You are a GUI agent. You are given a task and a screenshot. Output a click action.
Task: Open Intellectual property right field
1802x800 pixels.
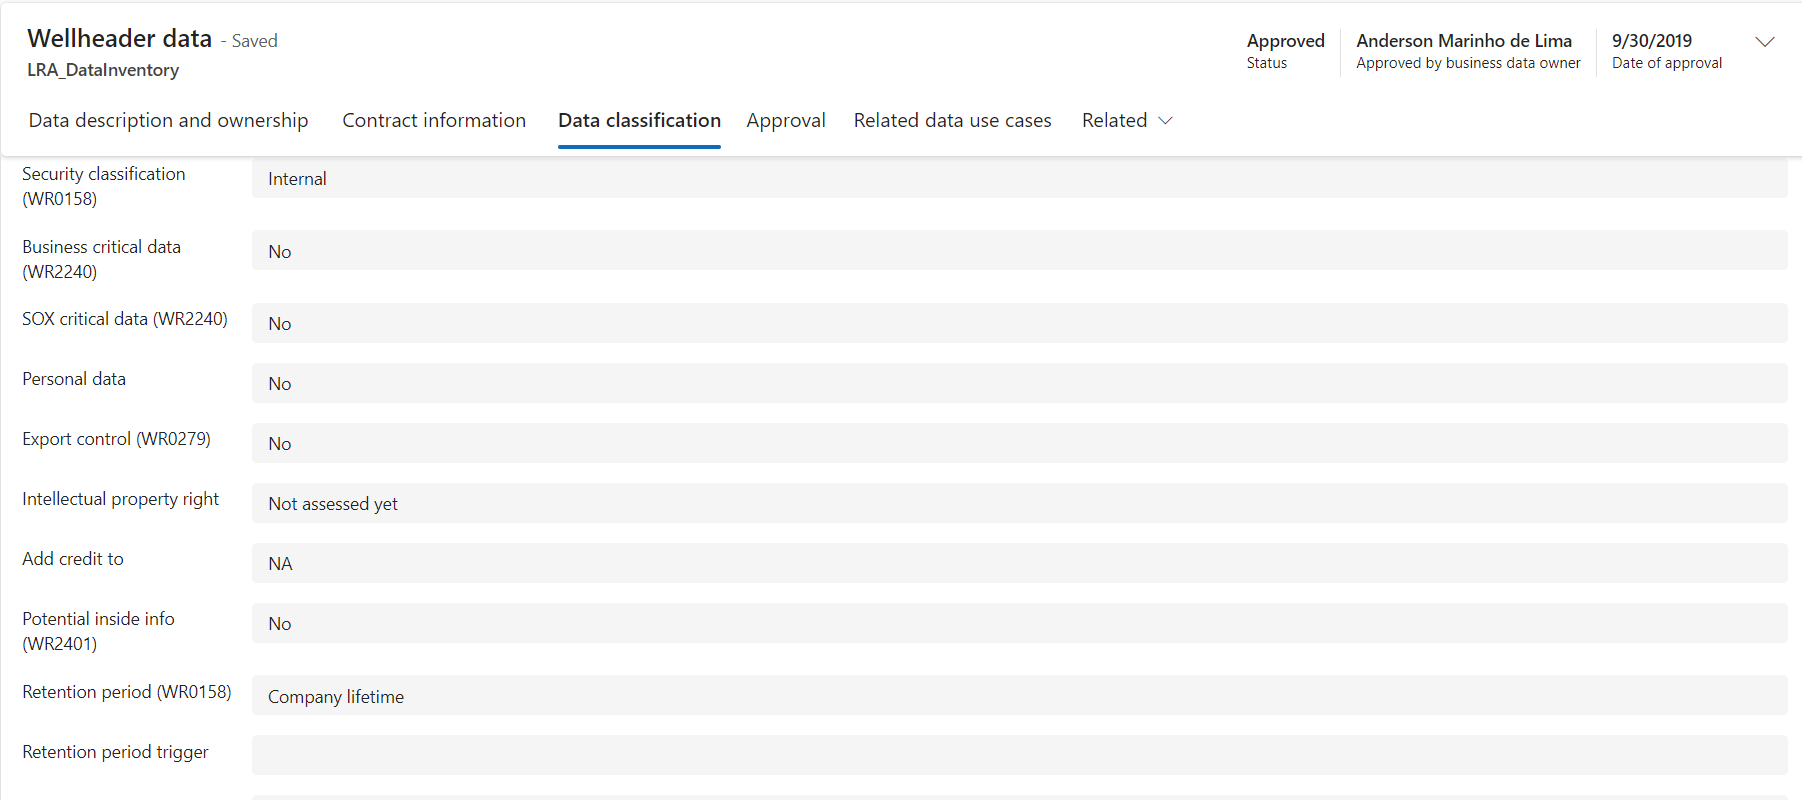1018,504
